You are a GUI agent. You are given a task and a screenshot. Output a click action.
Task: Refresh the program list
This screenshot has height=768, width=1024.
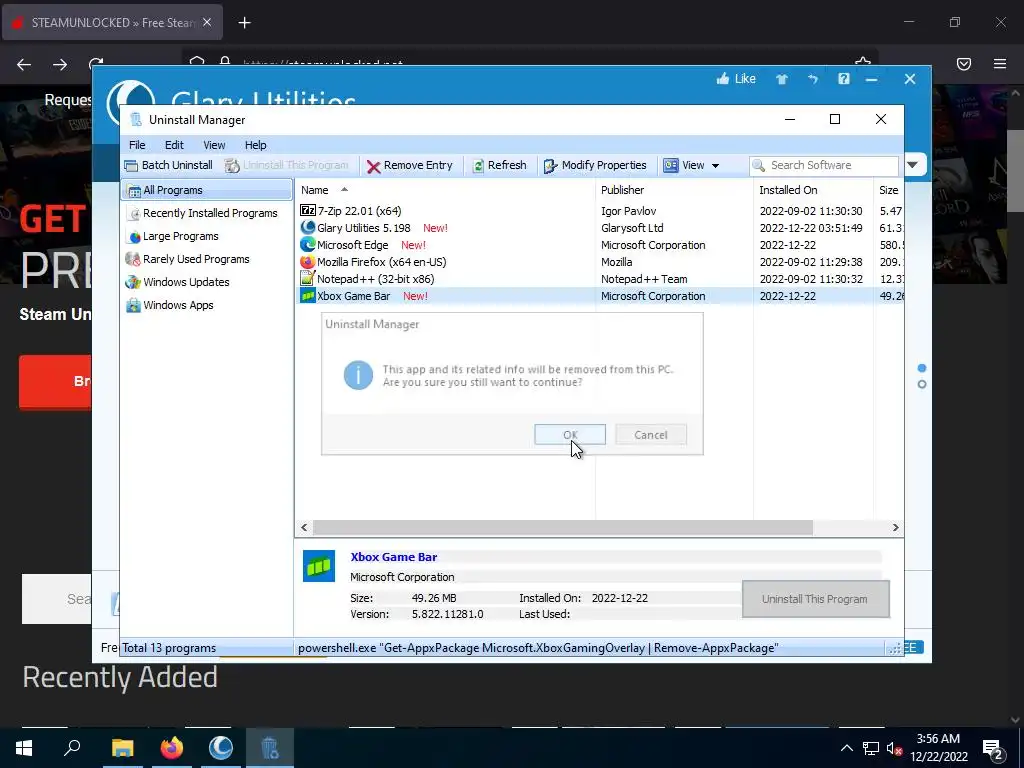pos(500,165)
